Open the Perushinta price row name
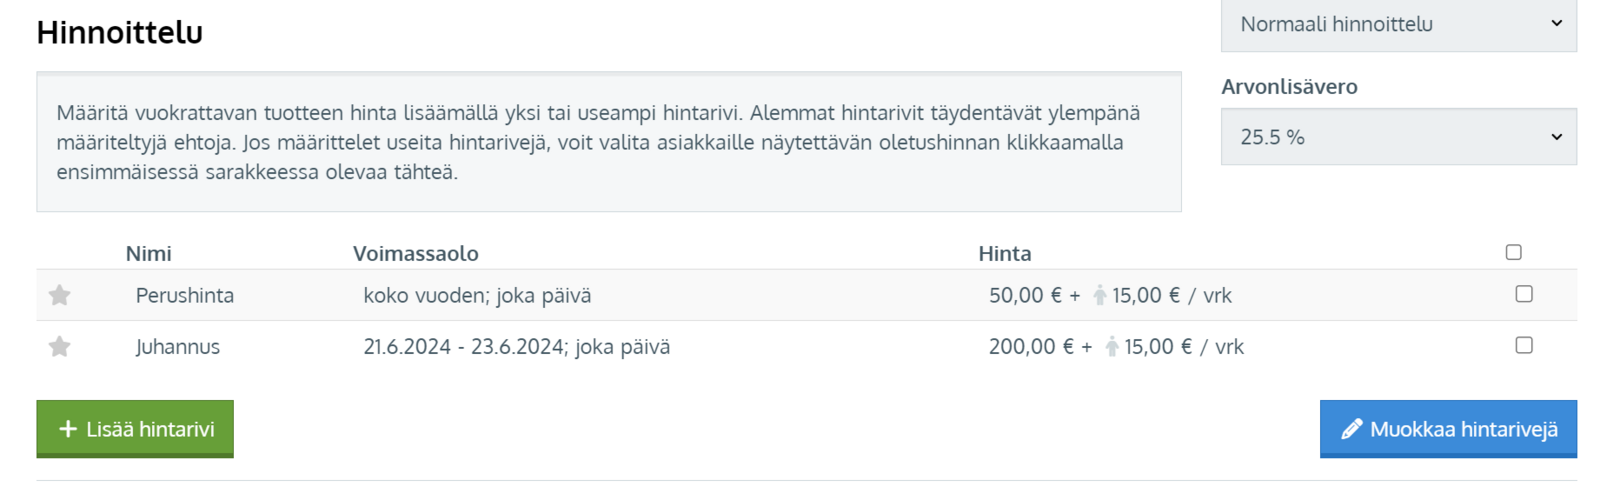 [x=185, y=296]
